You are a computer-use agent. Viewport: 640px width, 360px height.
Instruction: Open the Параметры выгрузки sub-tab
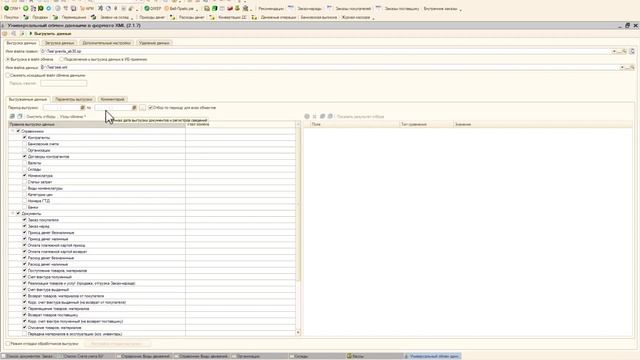click(x=74, y=99)
